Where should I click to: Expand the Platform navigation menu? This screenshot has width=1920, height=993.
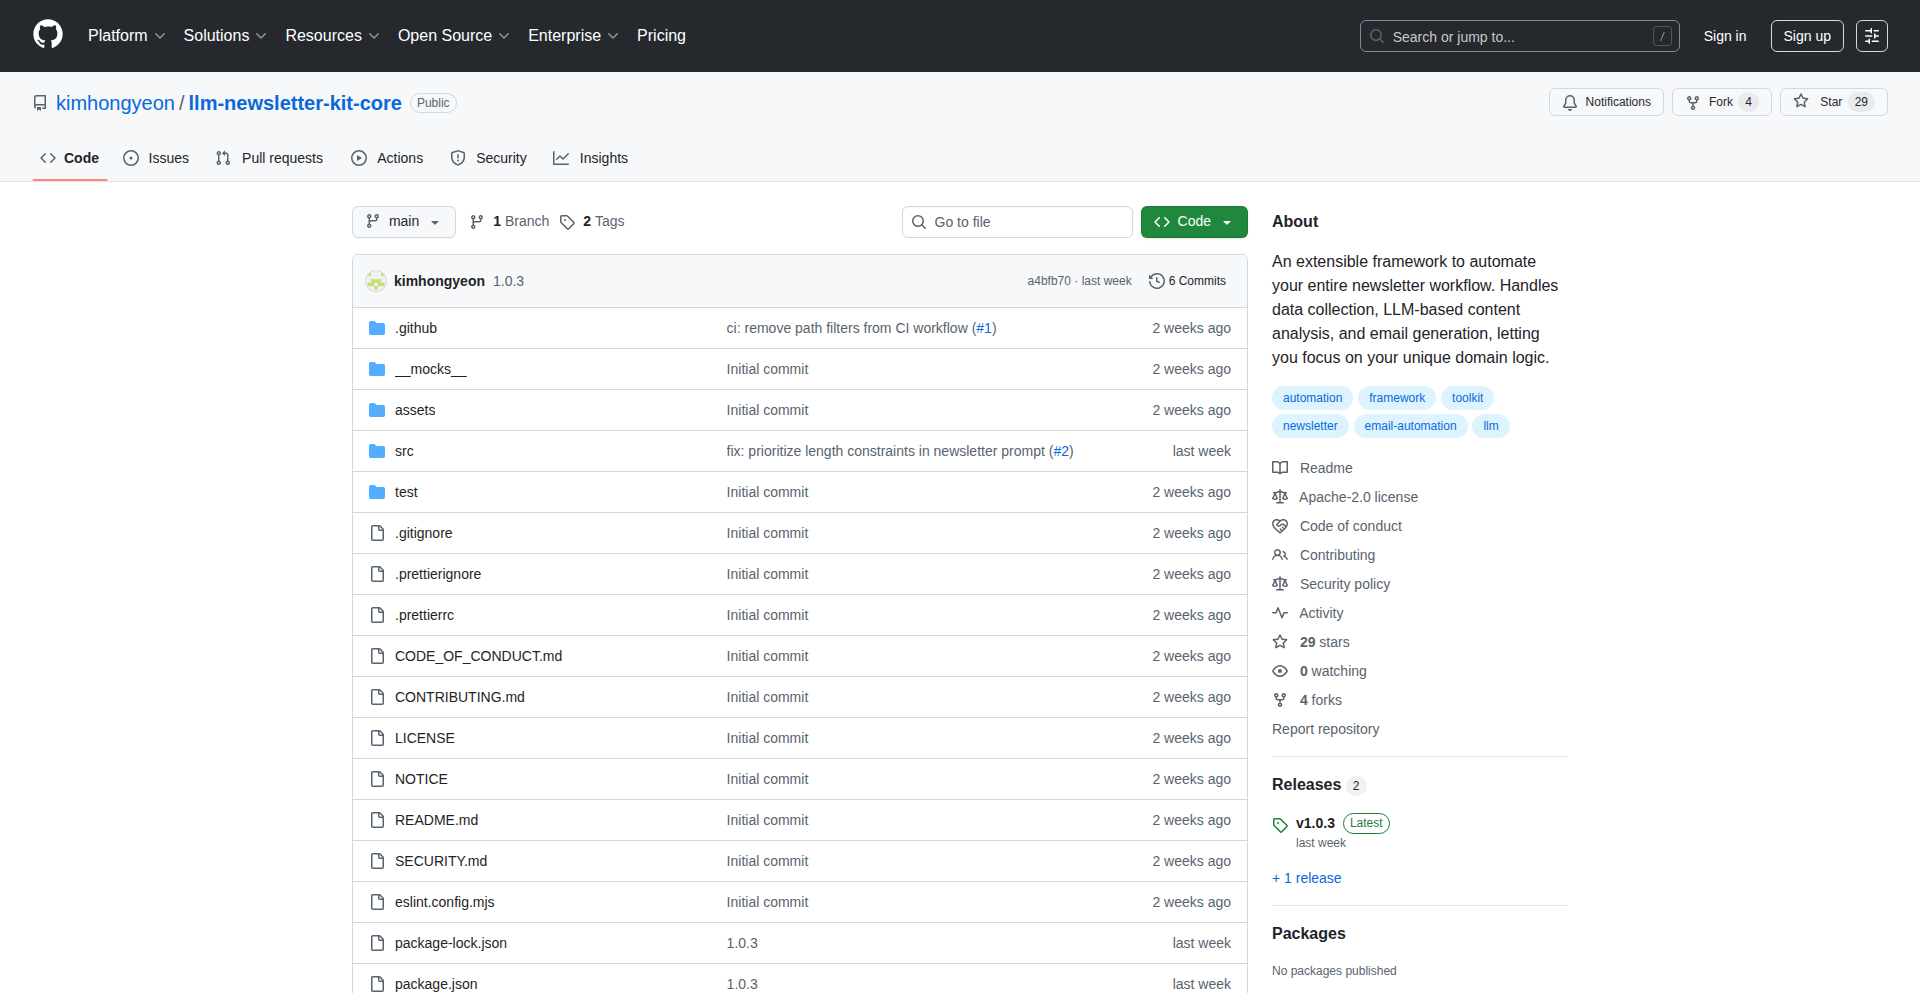126,36
